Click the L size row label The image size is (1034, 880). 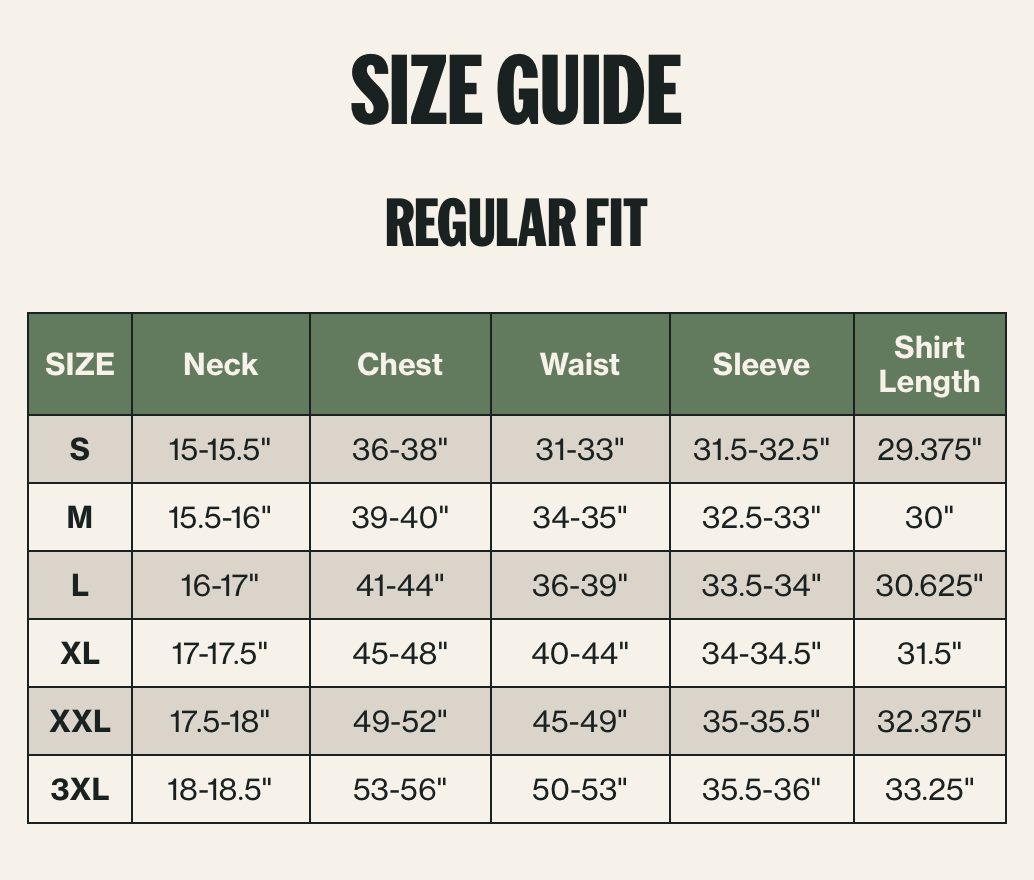[80, 585]
